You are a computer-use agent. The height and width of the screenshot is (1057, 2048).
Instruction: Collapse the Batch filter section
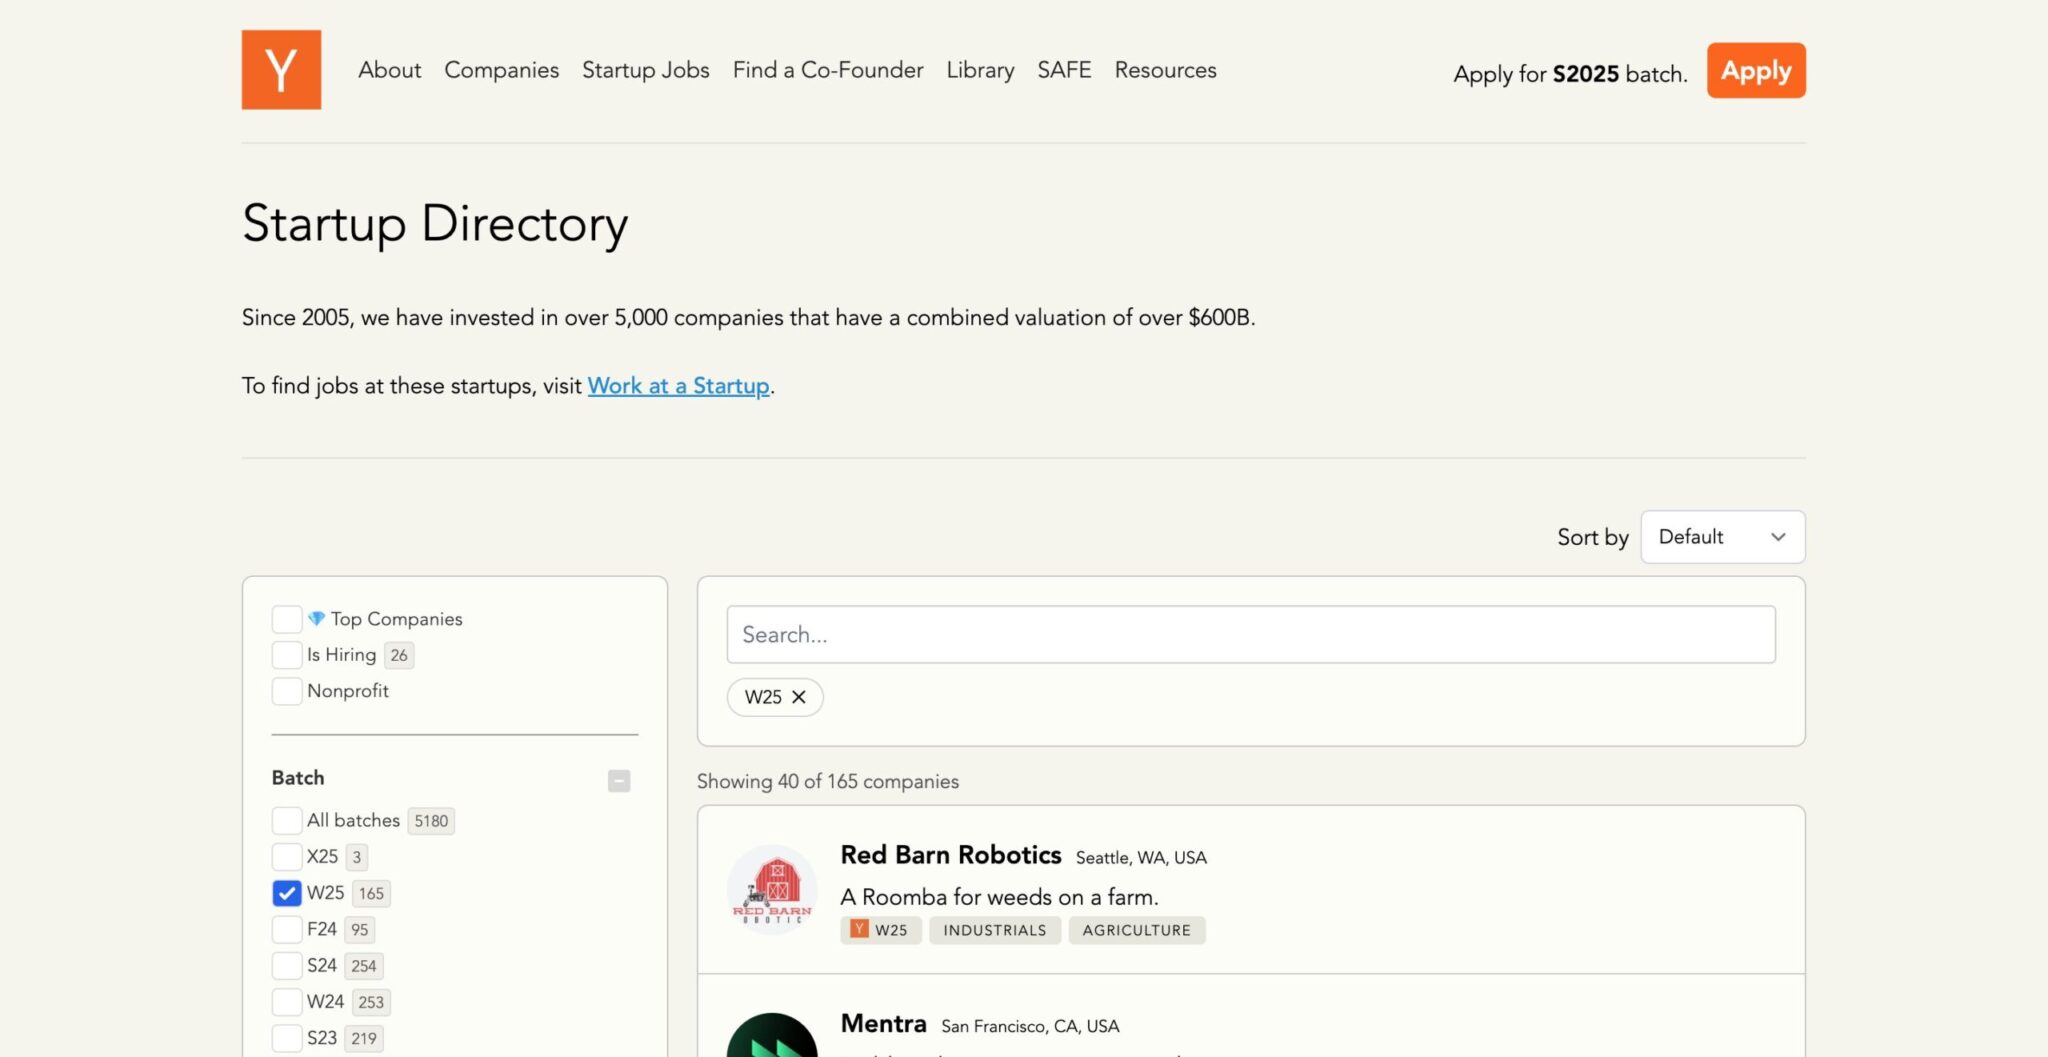[619, 780]
